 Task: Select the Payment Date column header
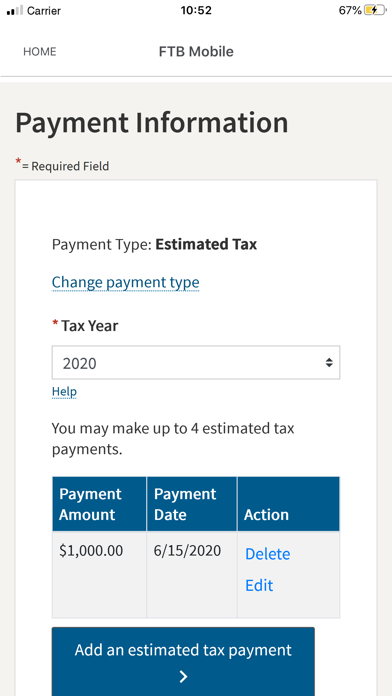coord(192,504)
